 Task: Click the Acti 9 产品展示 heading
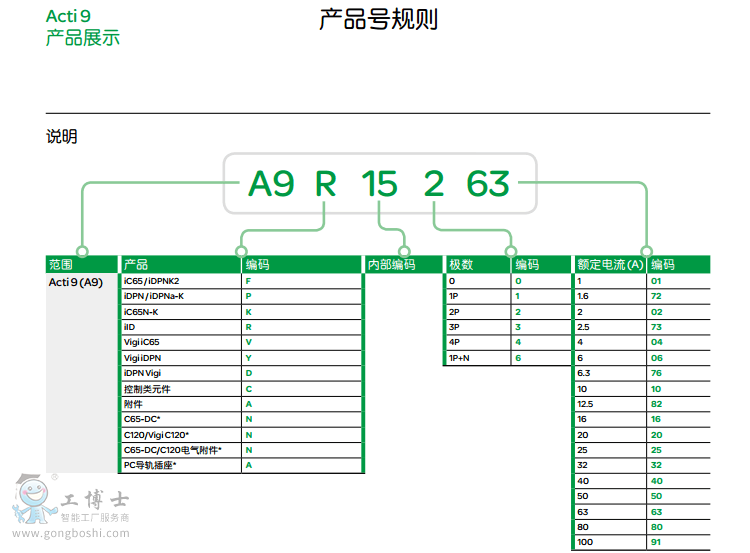(83, 28)
